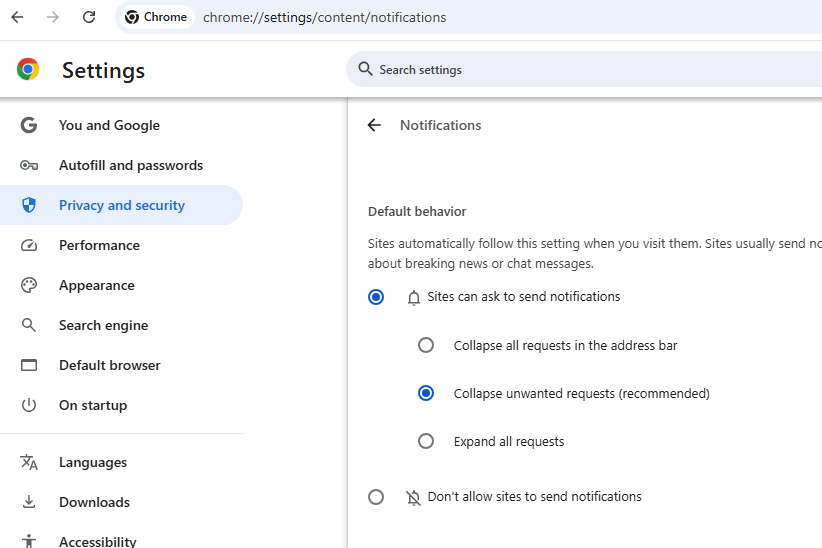Open the Search engine settings section

(x=103, y=325)
